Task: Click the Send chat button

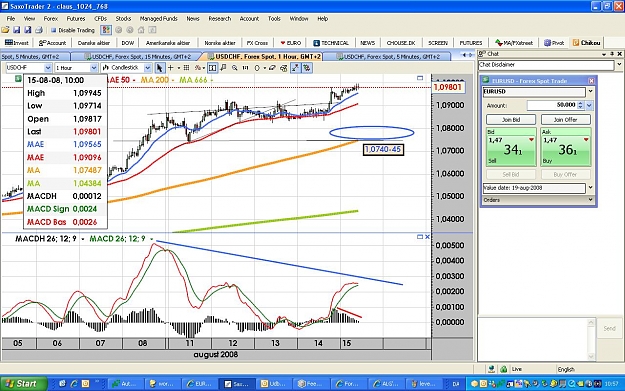Action: (609, 328)
